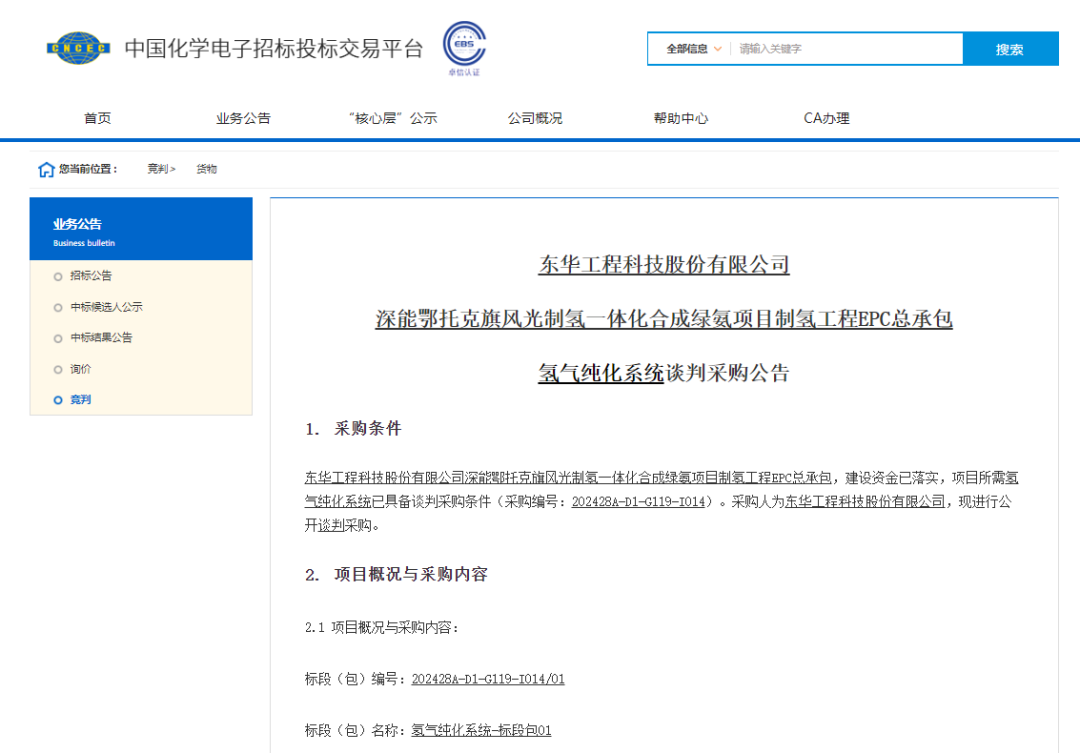Screen dimensions: 1080x753
Task: Click the home icon in the breadcrumb bar
Action: tap(47, 169)
